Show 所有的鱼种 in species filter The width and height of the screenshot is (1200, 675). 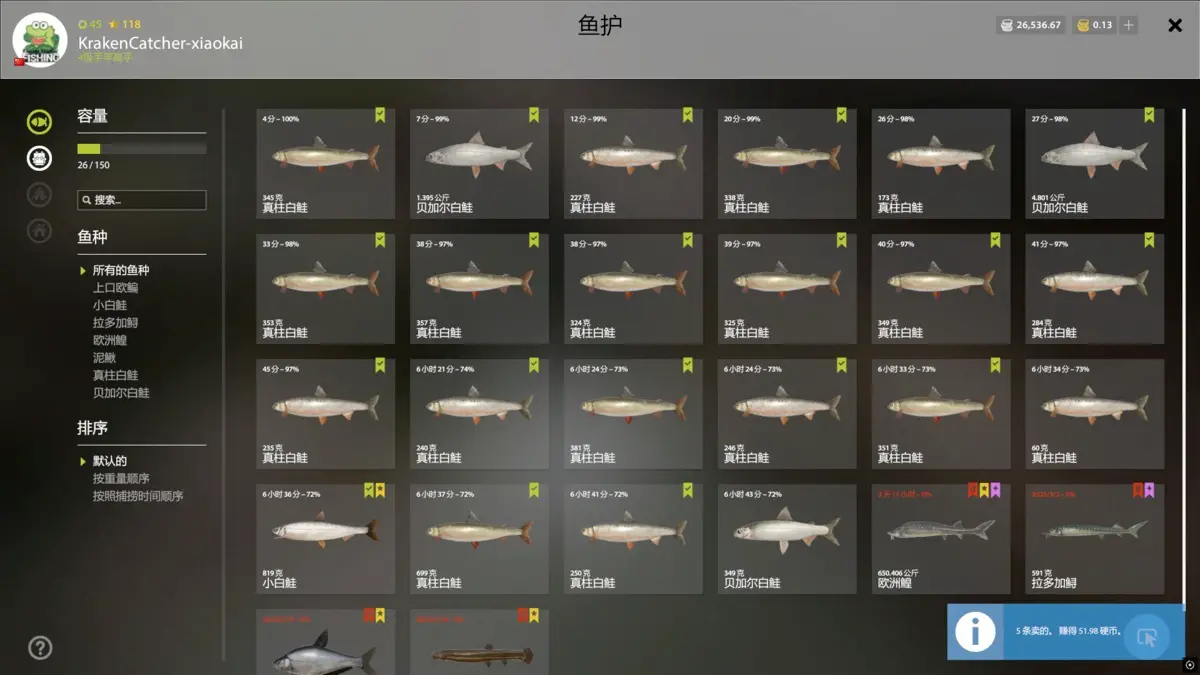point(121,270)
